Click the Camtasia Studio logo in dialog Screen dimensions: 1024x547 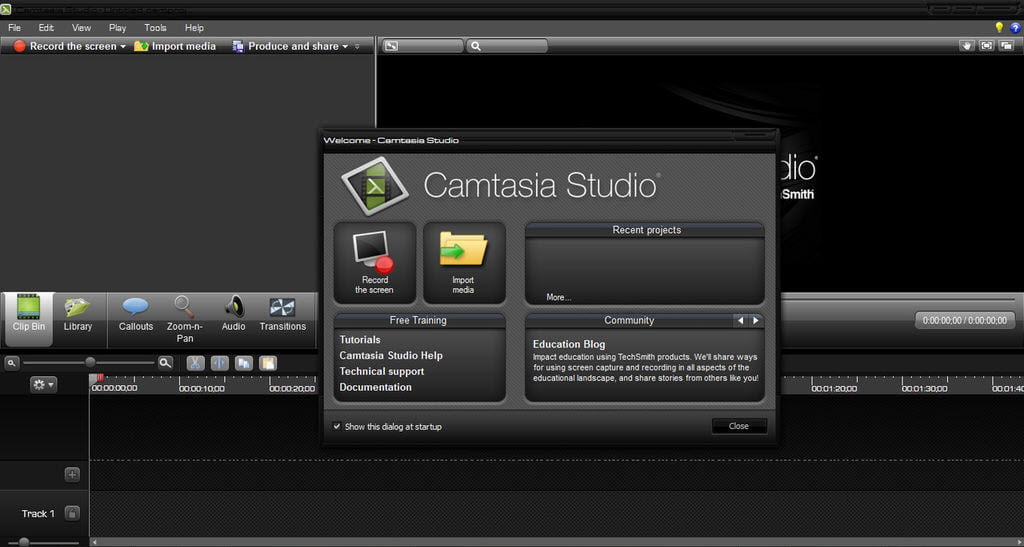[x=375, y=186]
